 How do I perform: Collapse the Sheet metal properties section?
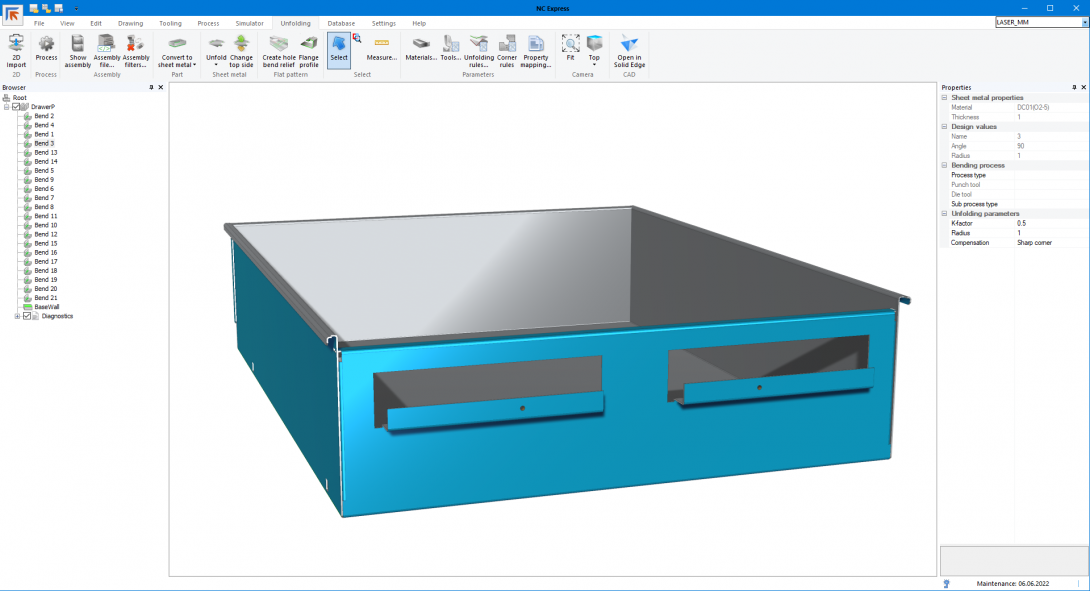(x=945, y=98)
